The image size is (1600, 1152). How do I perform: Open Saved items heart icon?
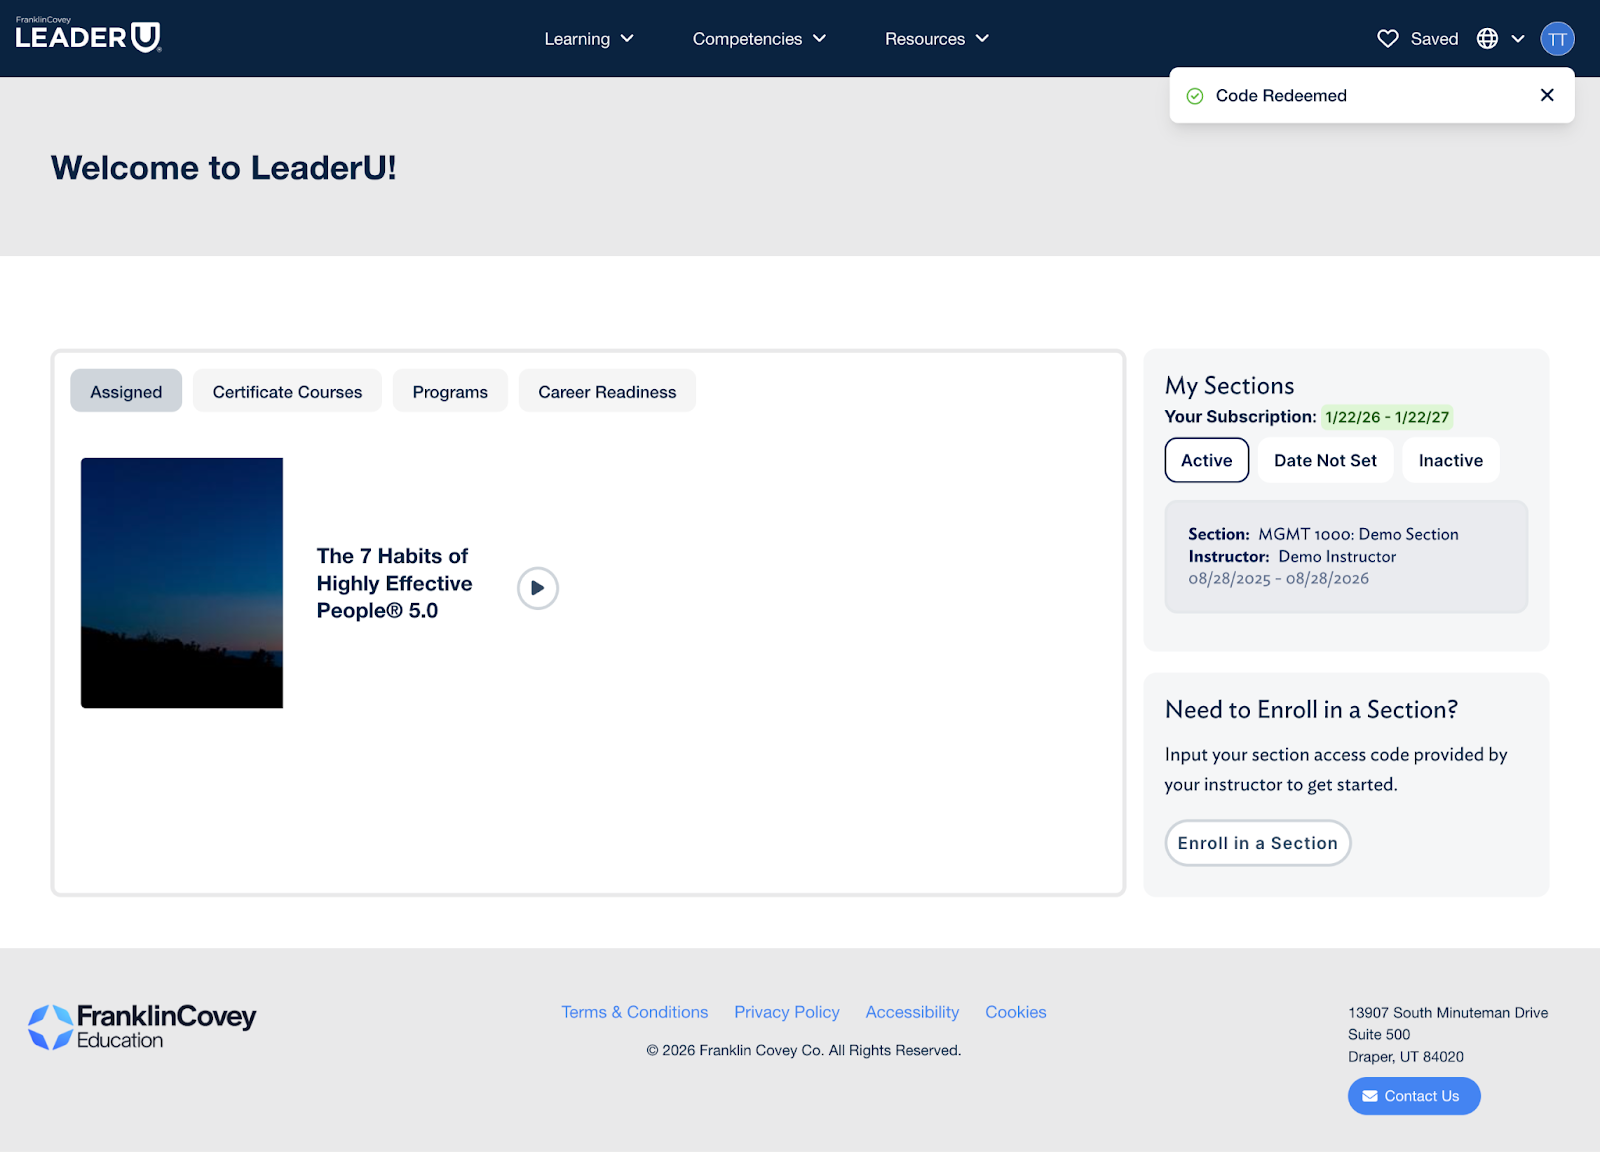[1387, 39]
